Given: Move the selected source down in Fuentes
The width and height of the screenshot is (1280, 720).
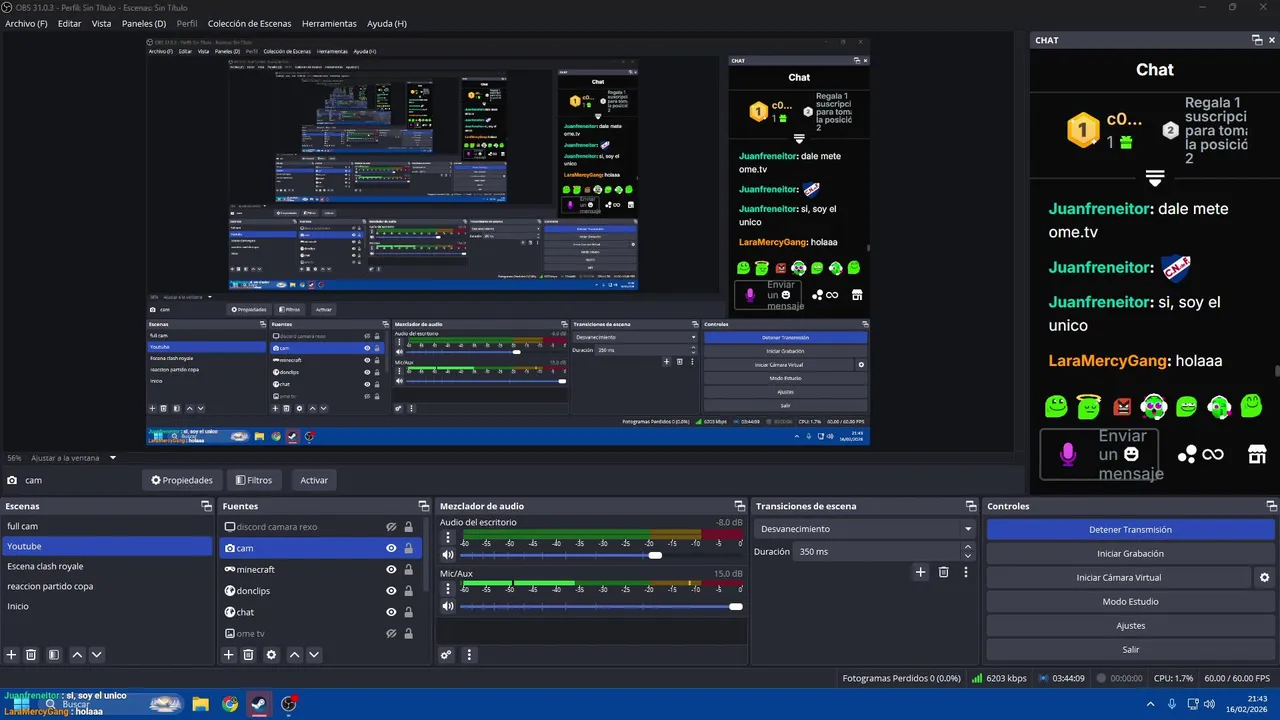Looking at the screenshot, I should tap(314, 655).
